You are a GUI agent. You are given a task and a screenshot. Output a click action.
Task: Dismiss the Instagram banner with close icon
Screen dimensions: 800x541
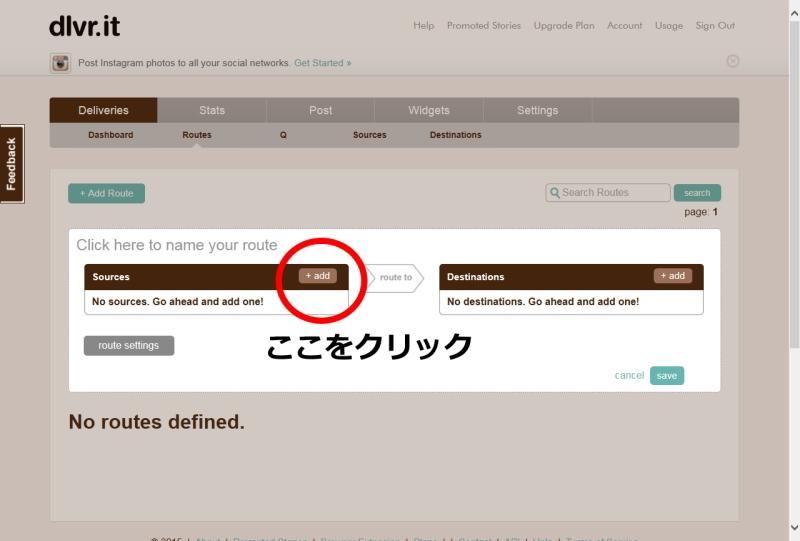(x=733, y=61)
